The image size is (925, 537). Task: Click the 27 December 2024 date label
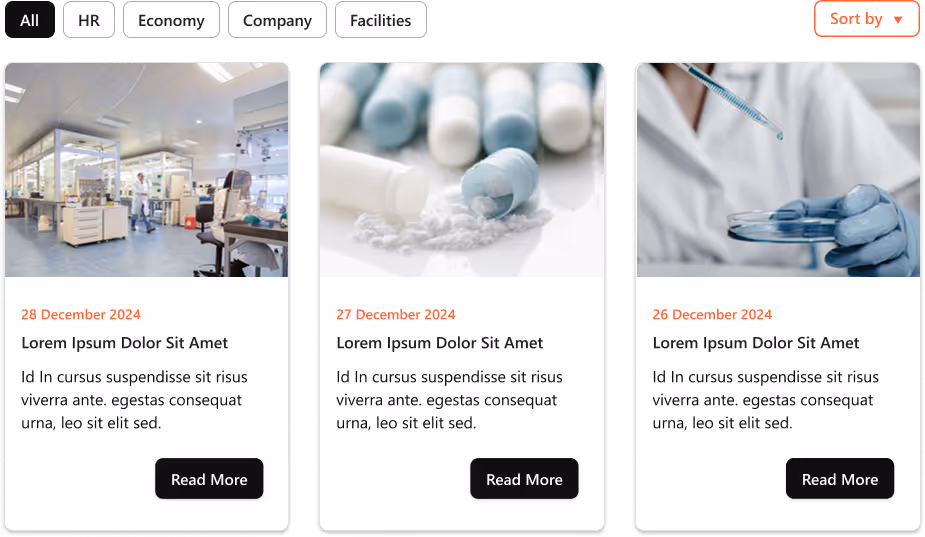pos(396,315)
